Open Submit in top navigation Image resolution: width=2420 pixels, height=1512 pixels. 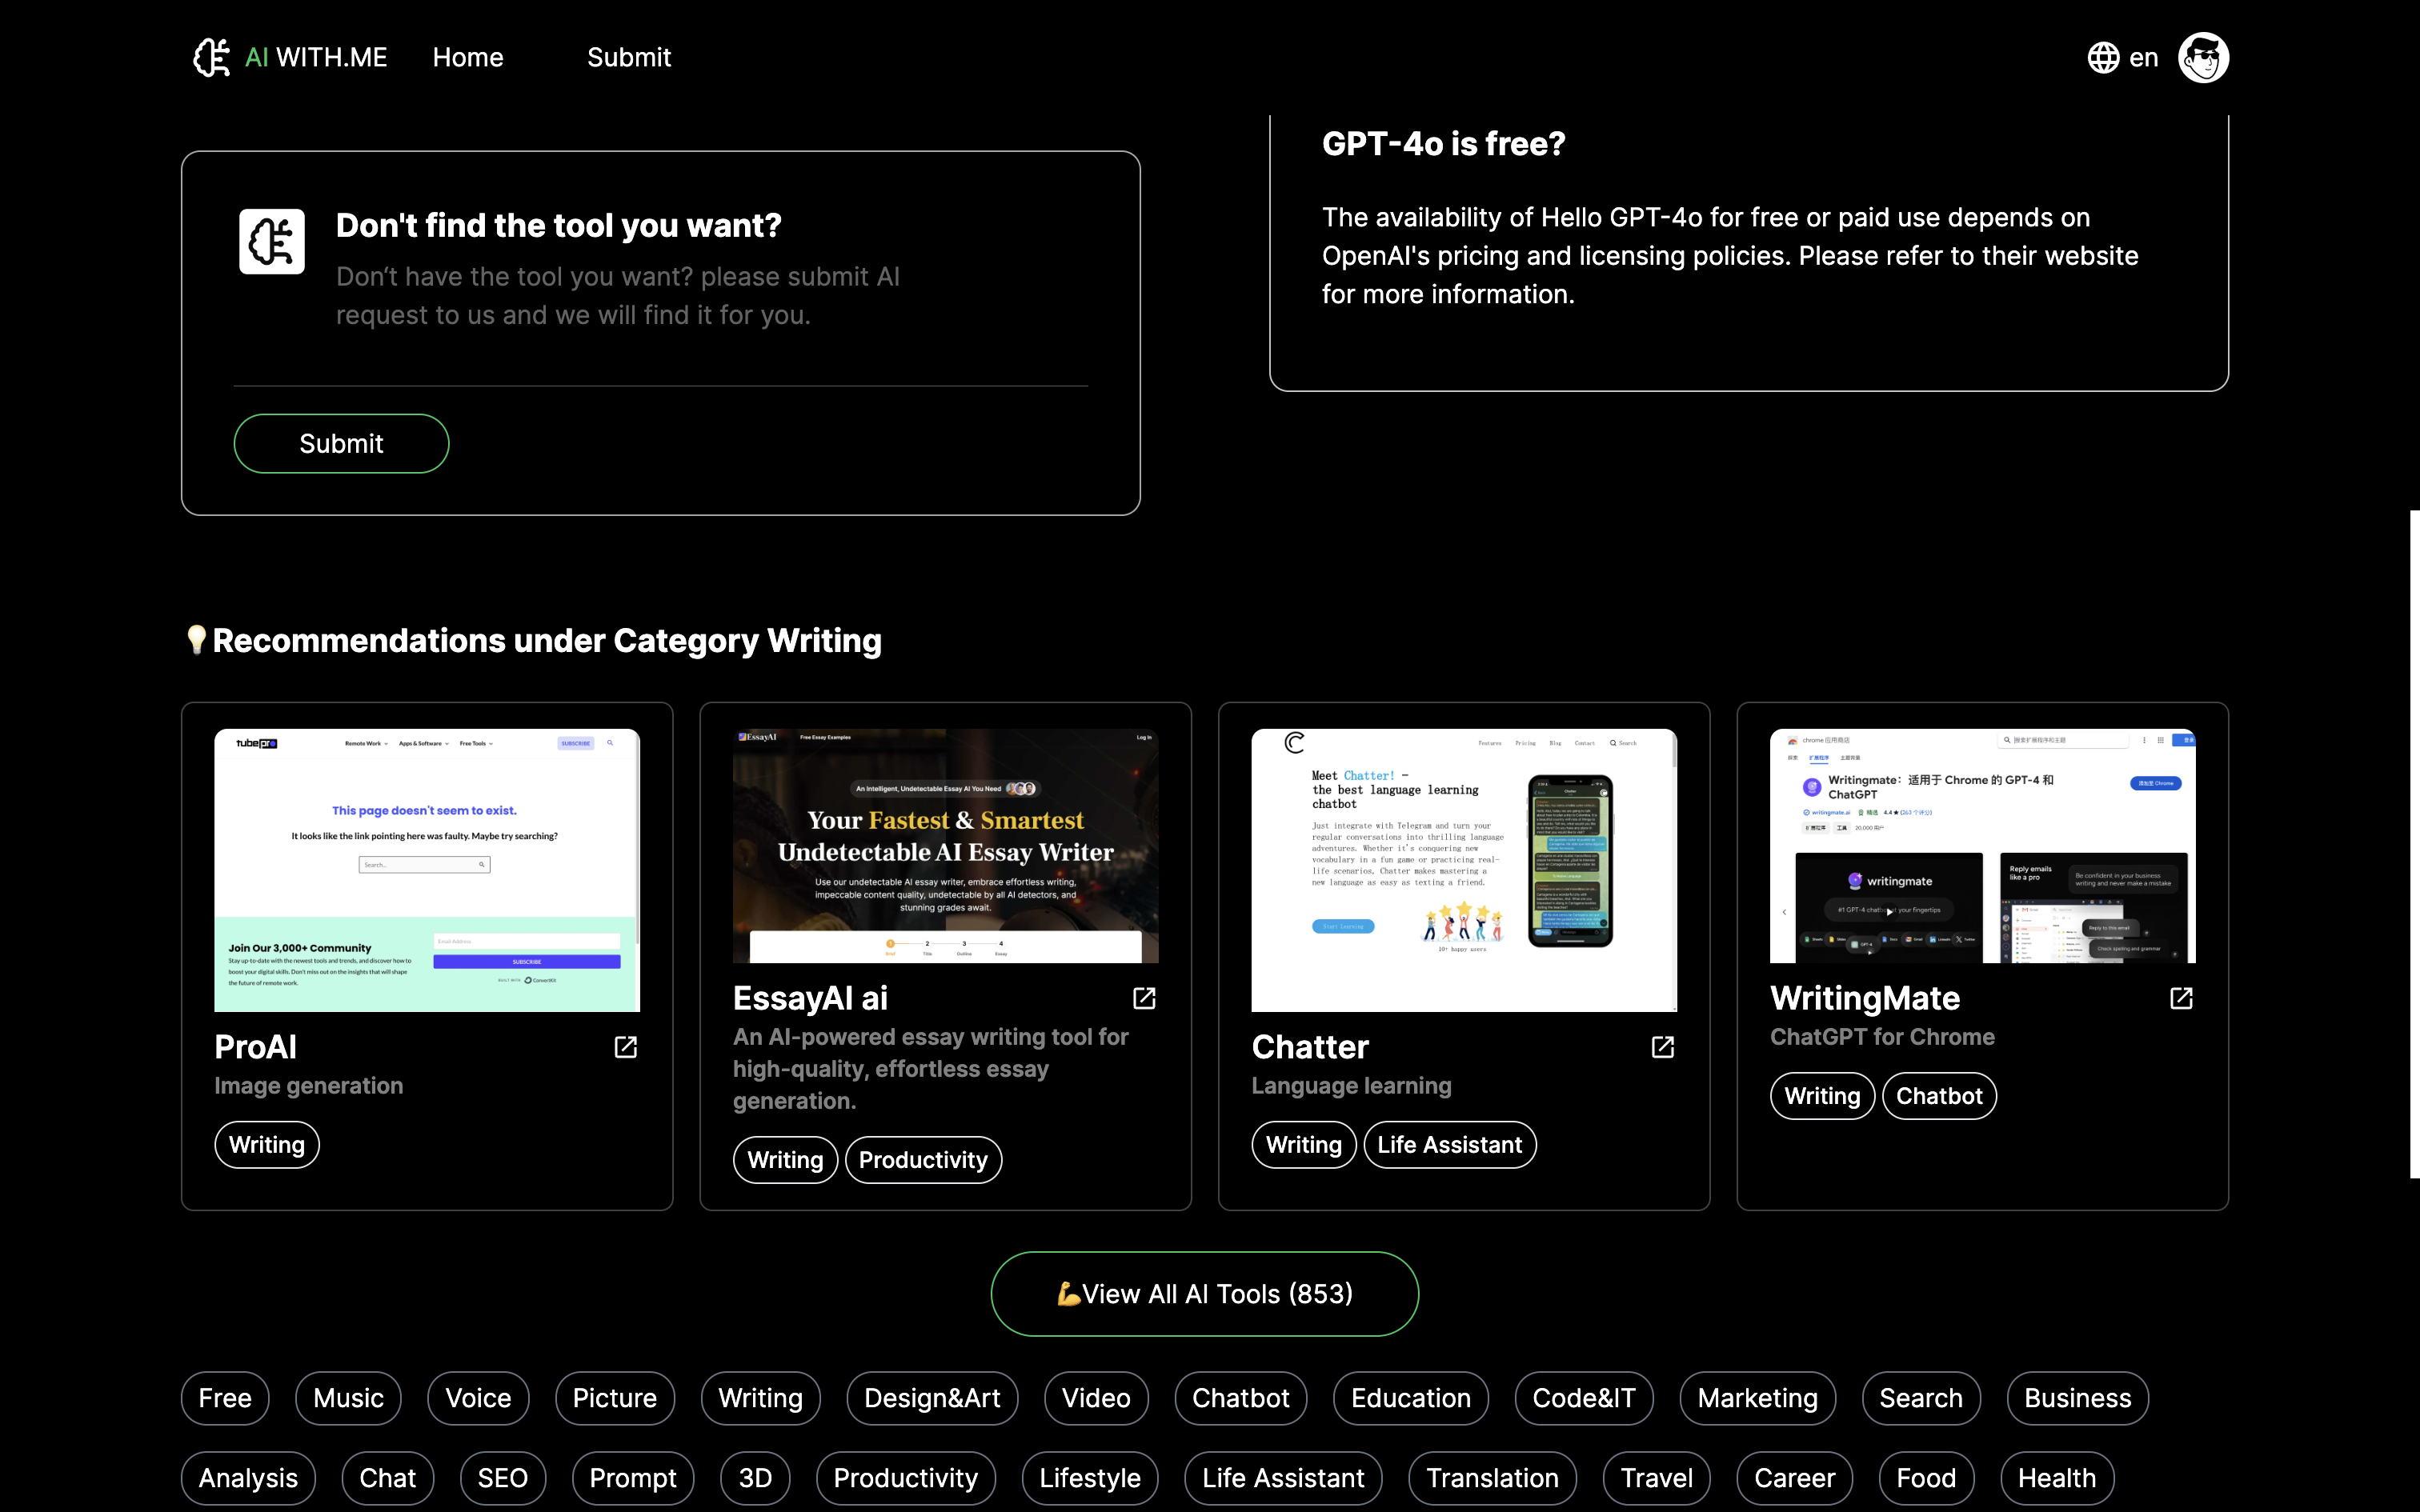(629, 58)
